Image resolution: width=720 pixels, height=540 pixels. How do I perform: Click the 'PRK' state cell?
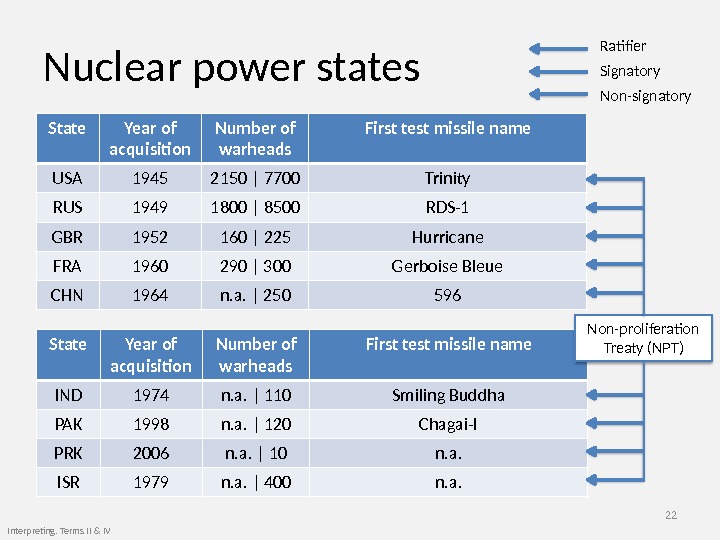pos(68,453)
